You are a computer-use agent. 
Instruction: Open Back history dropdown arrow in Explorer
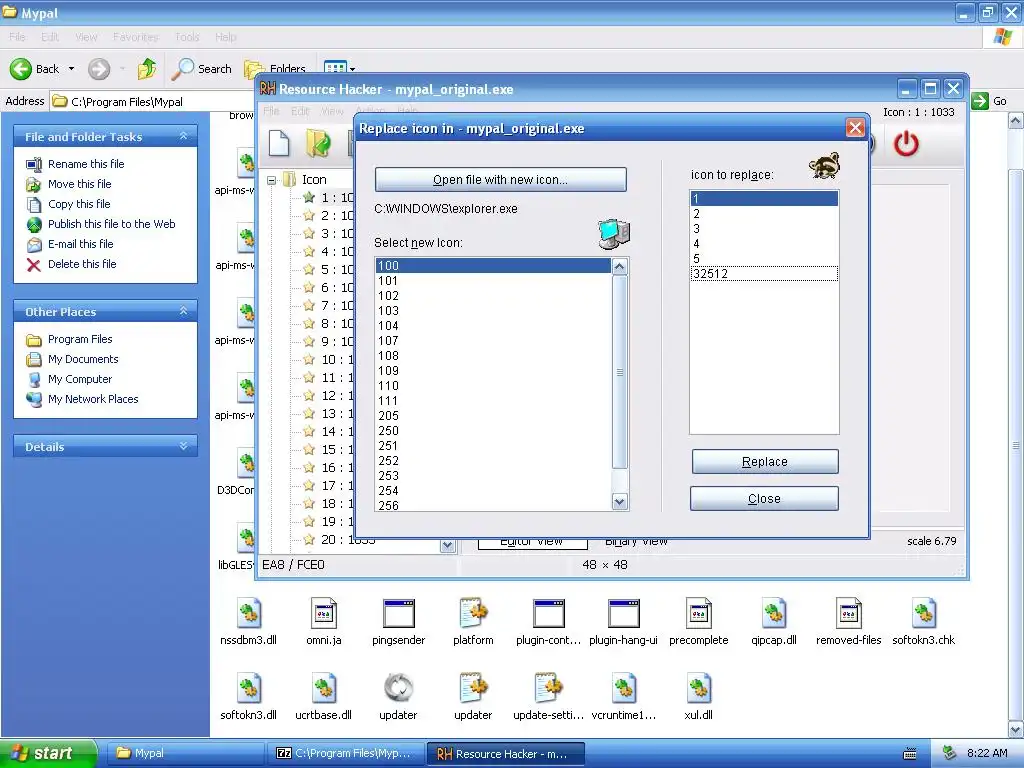[71, 69]
